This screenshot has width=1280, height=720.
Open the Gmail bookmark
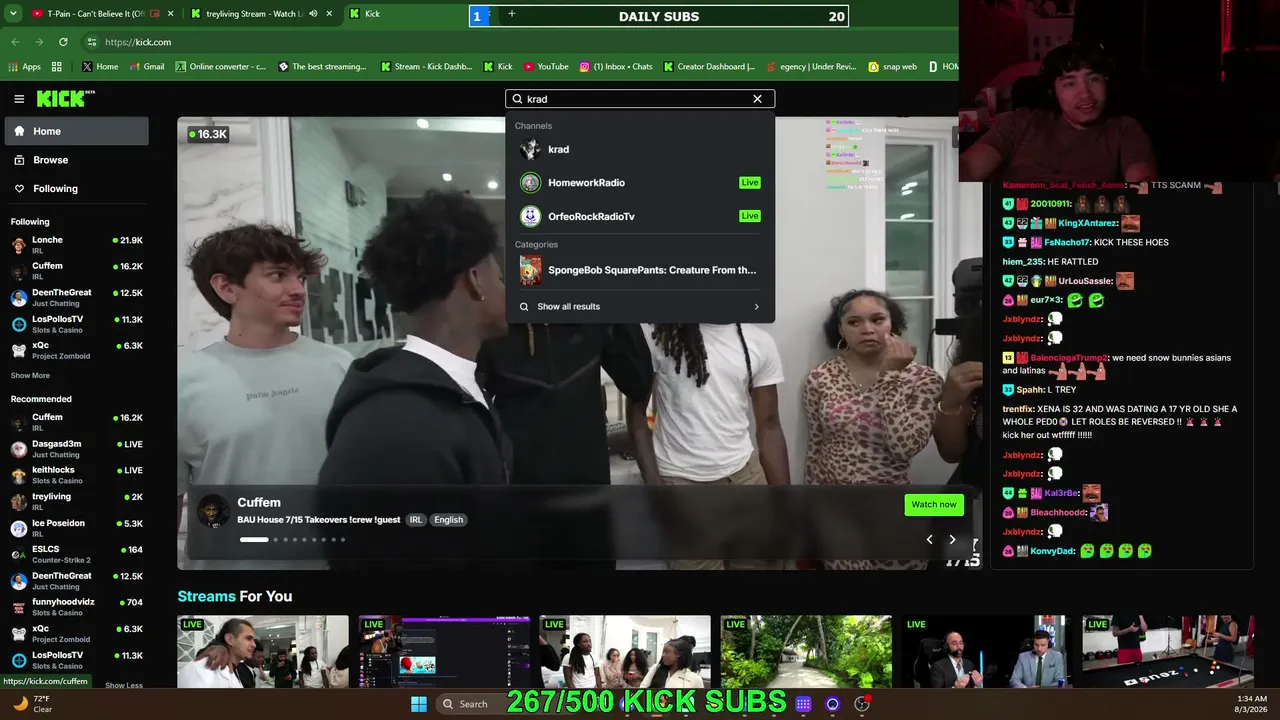(x=147, y=67)
